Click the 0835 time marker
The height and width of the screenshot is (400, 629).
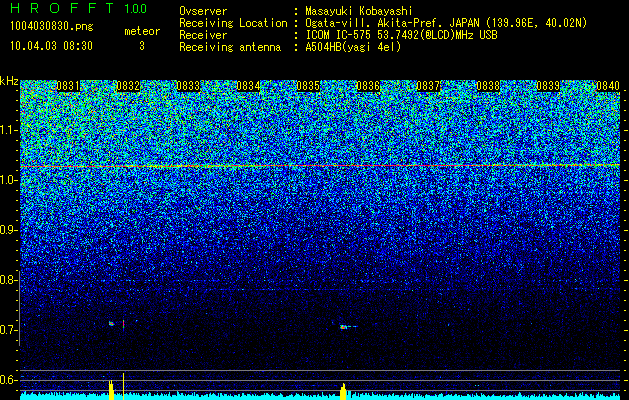pyautogui.click(x=308, y=86)
